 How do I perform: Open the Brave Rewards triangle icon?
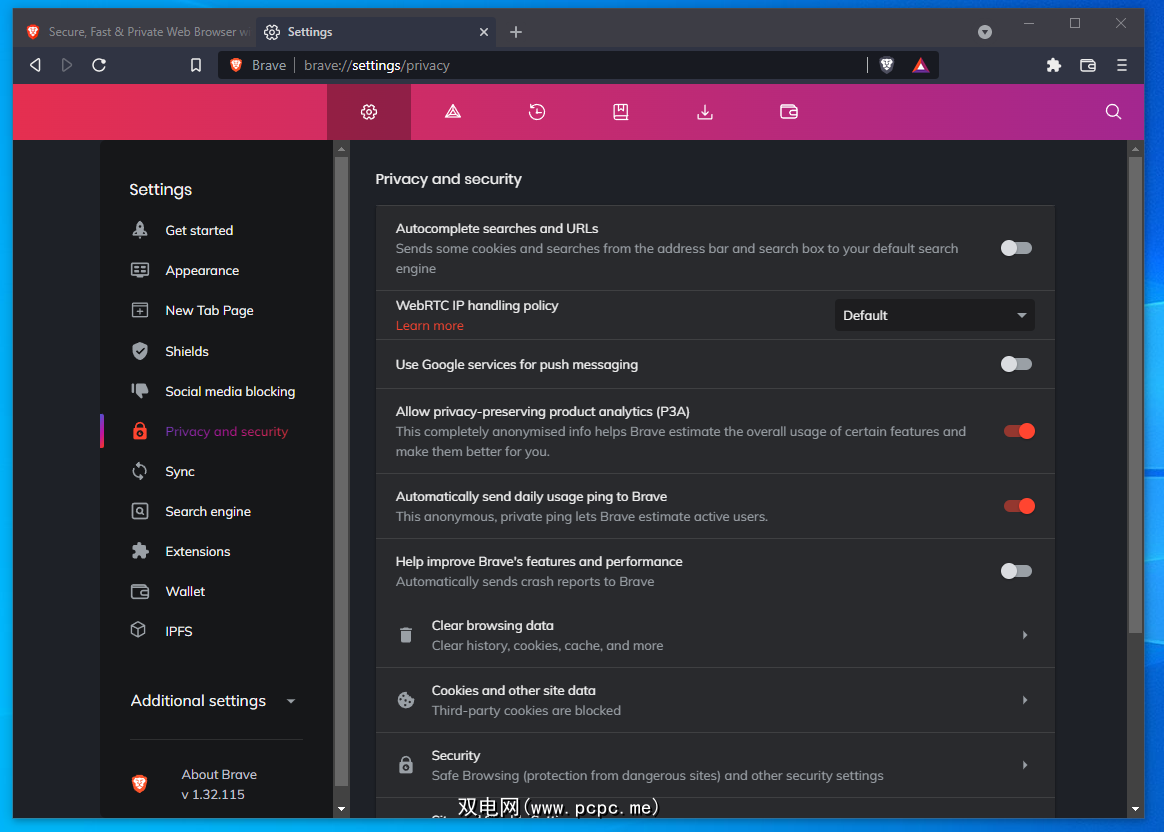pos(920,65)
